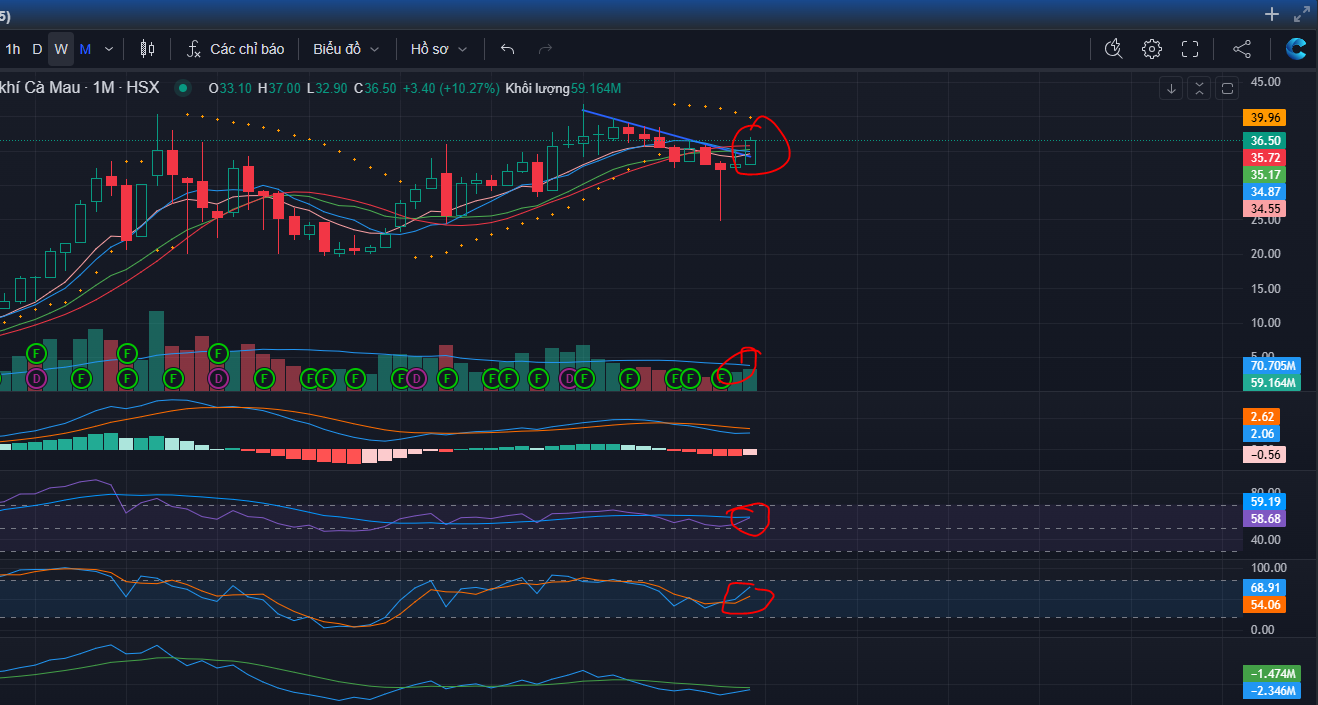This screenshot has width=1318, height=705.
Task: Click the green 36.50 last price label
Action: click(1266, 141)
